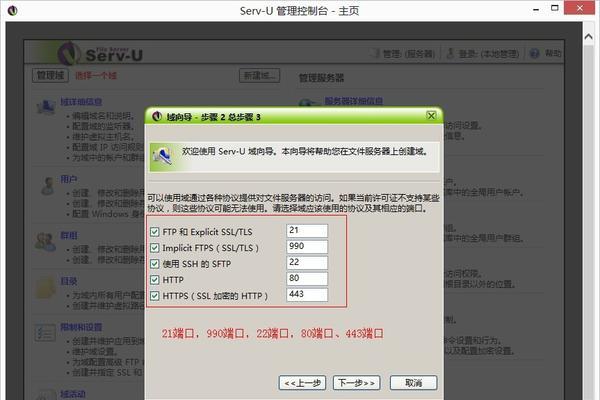Viewport: 600px width, 400px height.
Task: Click the Serv-U logo in main page header
Action: (101, 54)
